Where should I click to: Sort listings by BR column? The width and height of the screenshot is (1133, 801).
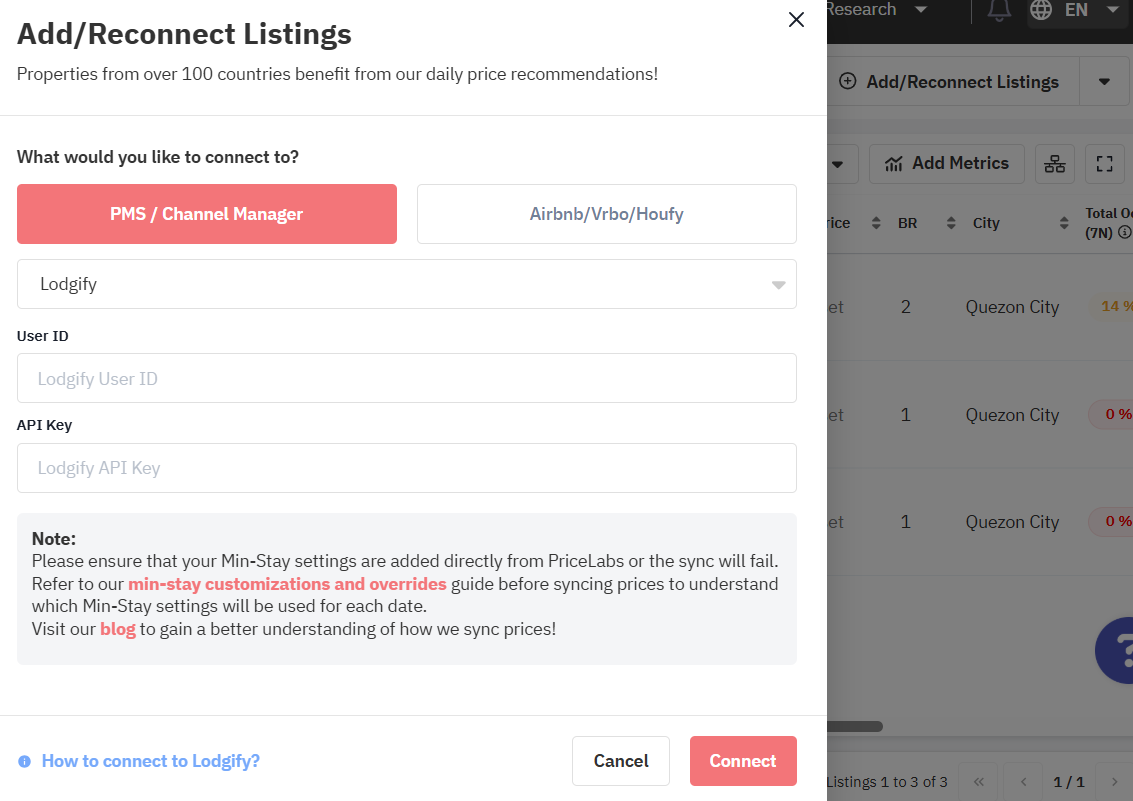tap(951, 223)
